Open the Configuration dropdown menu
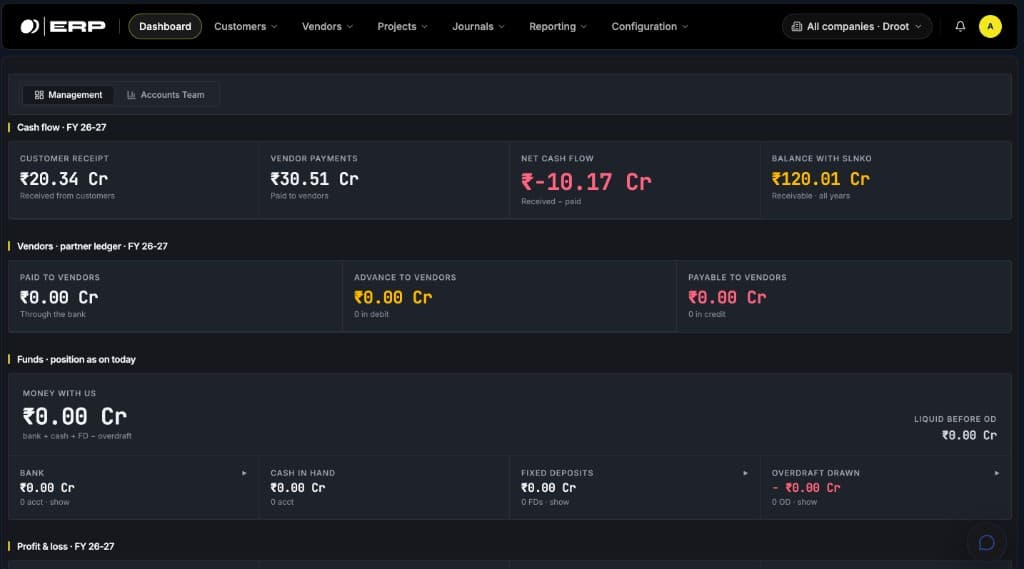This screenshot has height=569, width=1024. click(649, 27)
